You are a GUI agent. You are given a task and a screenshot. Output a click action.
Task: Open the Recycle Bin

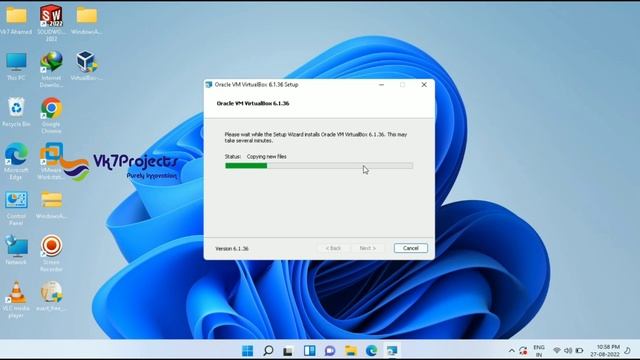click(16, 112)
